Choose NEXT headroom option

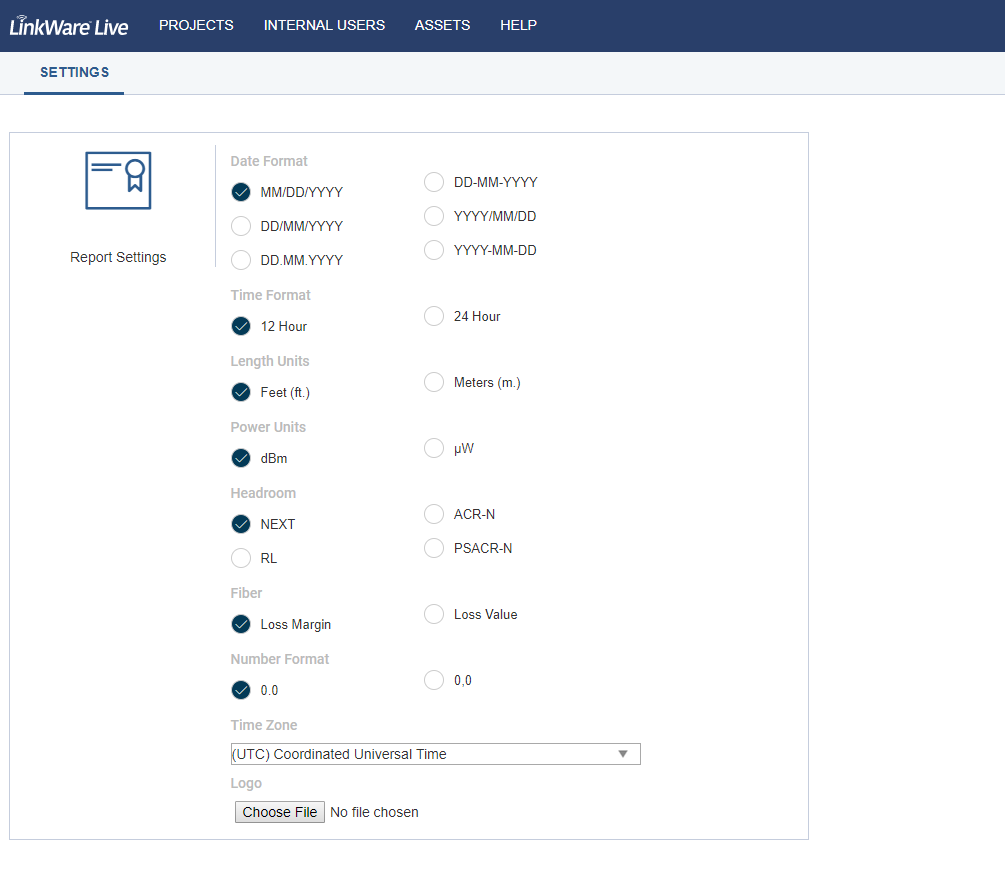tap(241, 524)
